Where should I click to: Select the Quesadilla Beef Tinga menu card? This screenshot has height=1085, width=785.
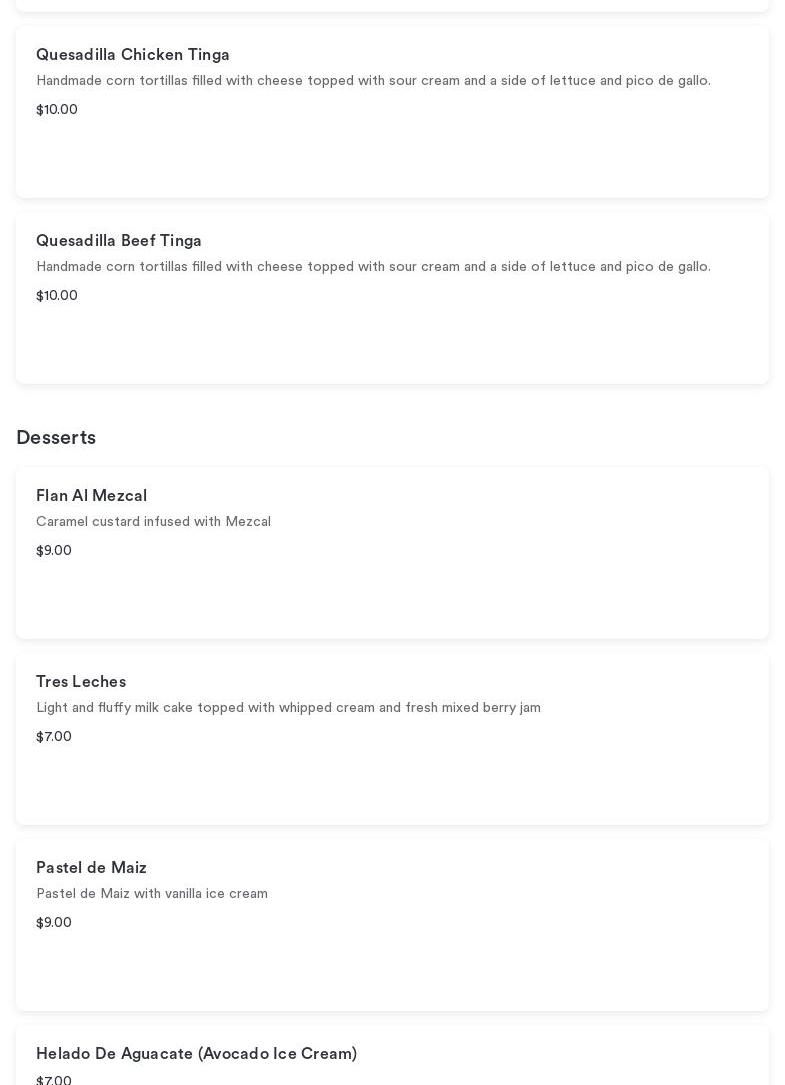point(392,340)
